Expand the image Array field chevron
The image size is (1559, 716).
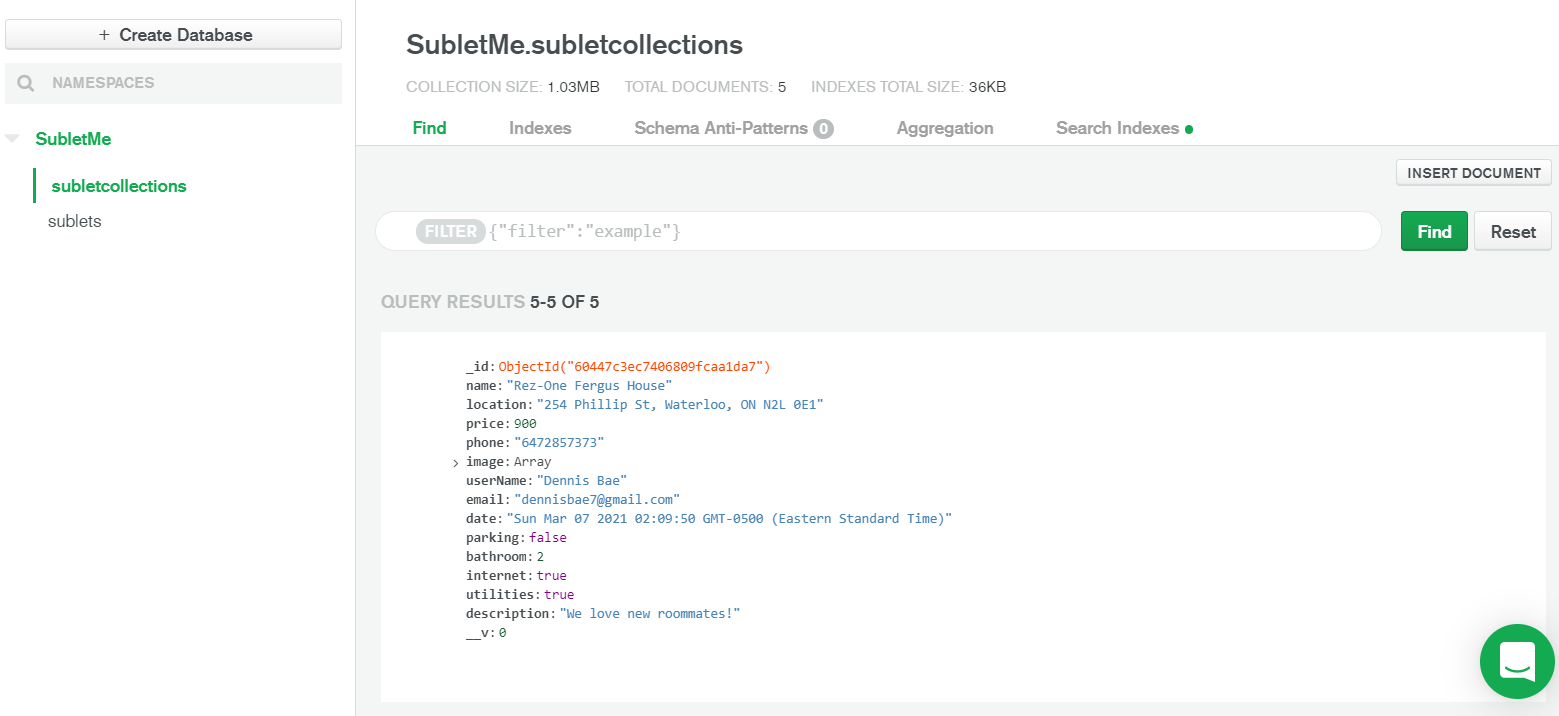click(456, 463)
